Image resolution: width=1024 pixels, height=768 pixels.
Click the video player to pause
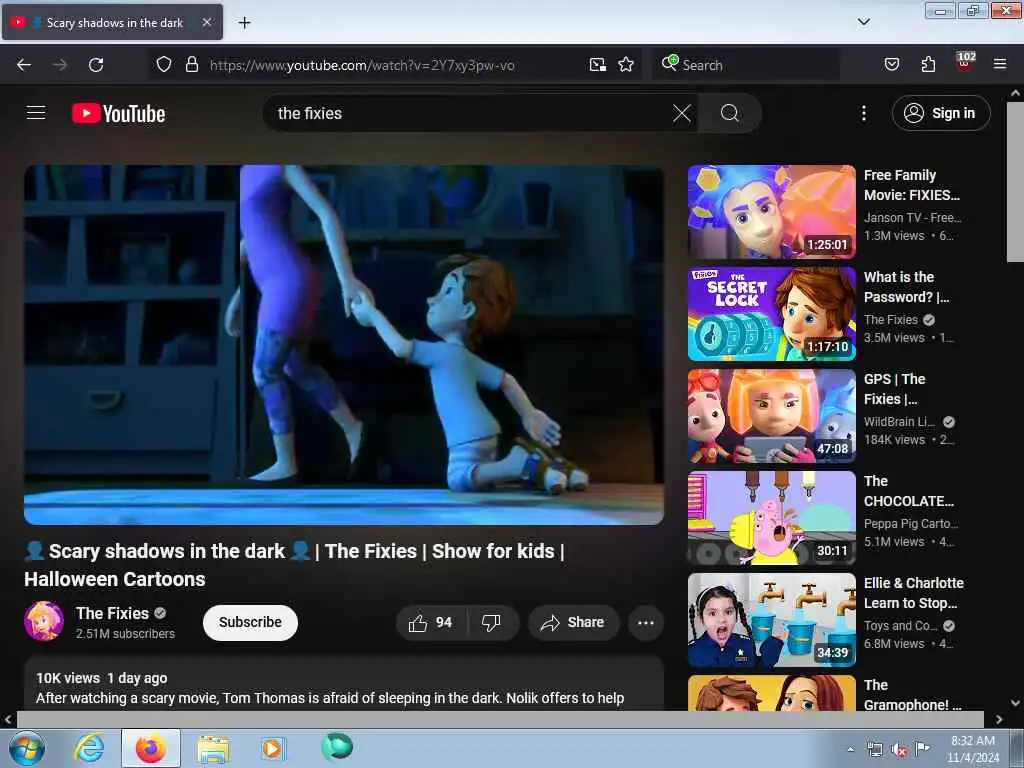344,344
